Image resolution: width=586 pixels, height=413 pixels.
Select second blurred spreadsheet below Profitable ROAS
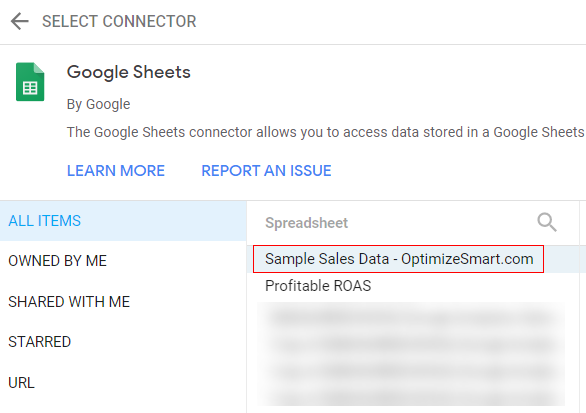point(411,345)
